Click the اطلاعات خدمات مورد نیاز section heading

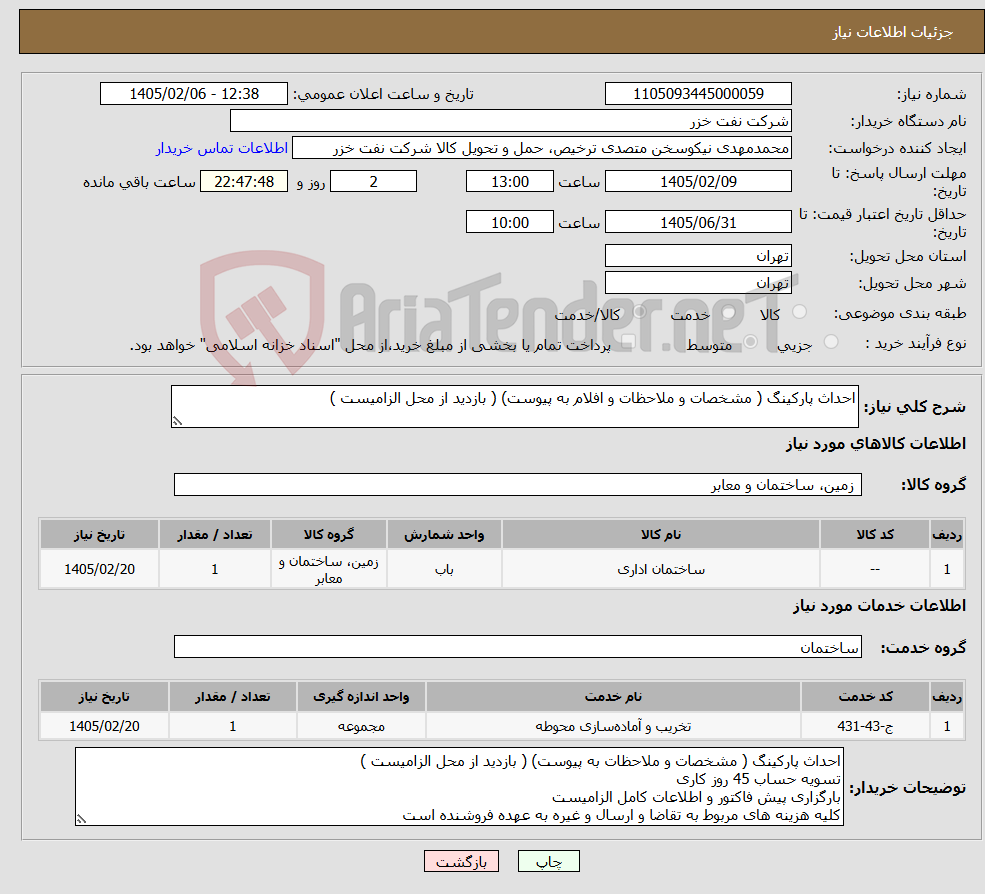pos(879,606)
